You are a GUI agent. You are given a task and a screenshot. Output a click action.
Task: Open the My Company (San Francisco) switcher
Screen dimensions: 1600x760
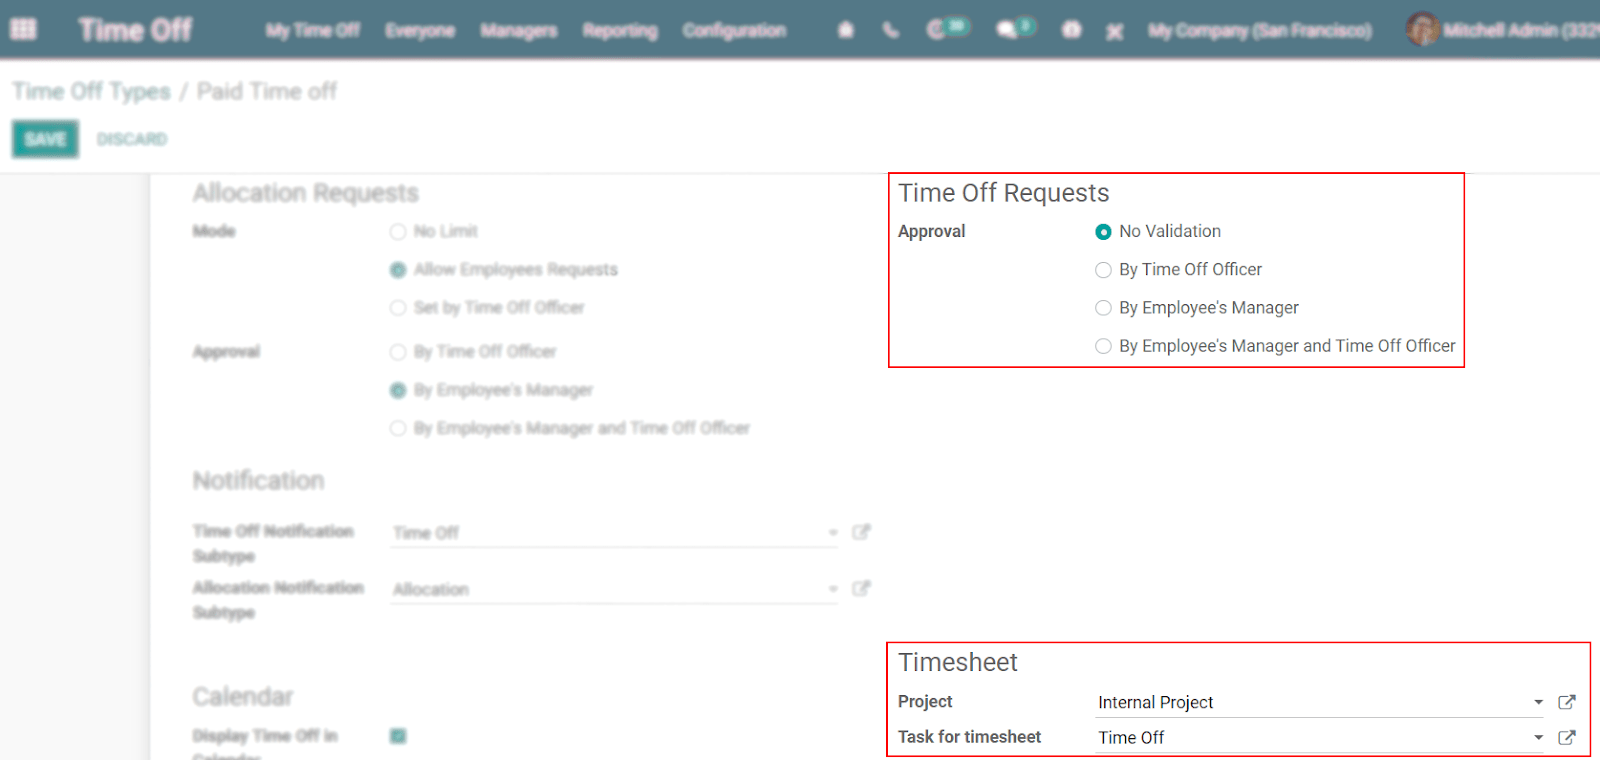(1260, 31)
